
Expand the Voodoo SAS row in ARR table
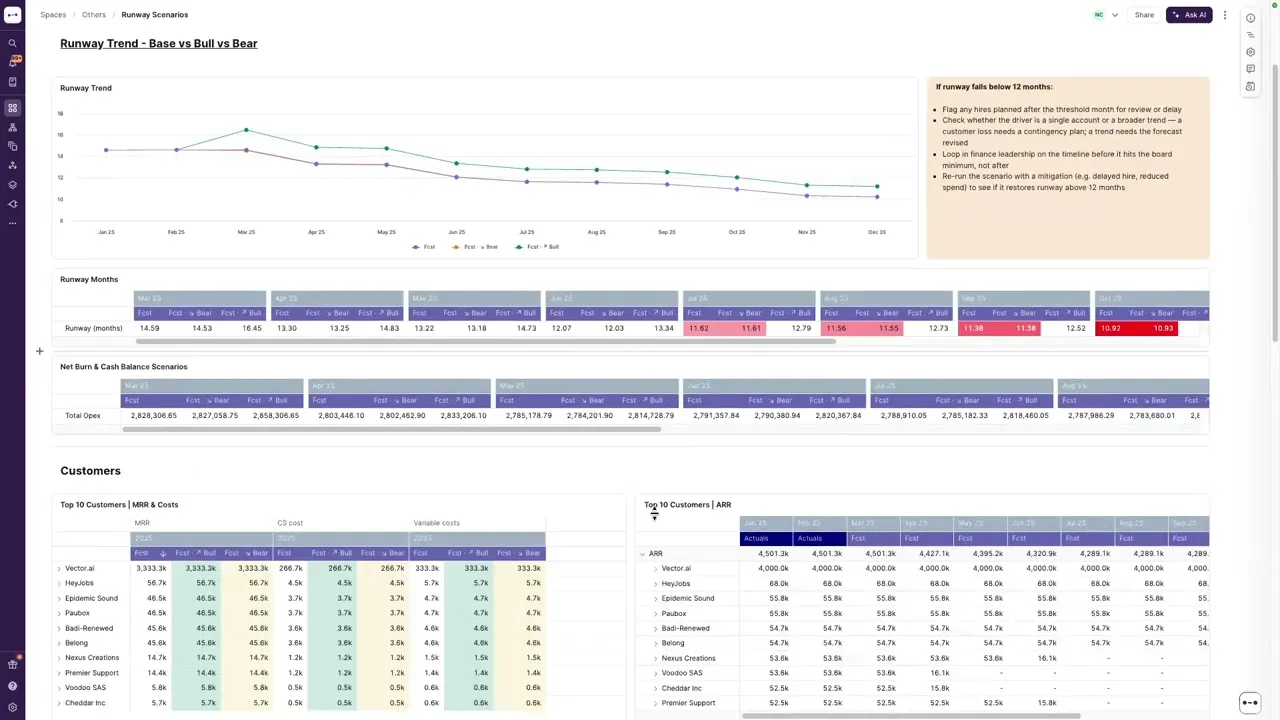point(655,673)
